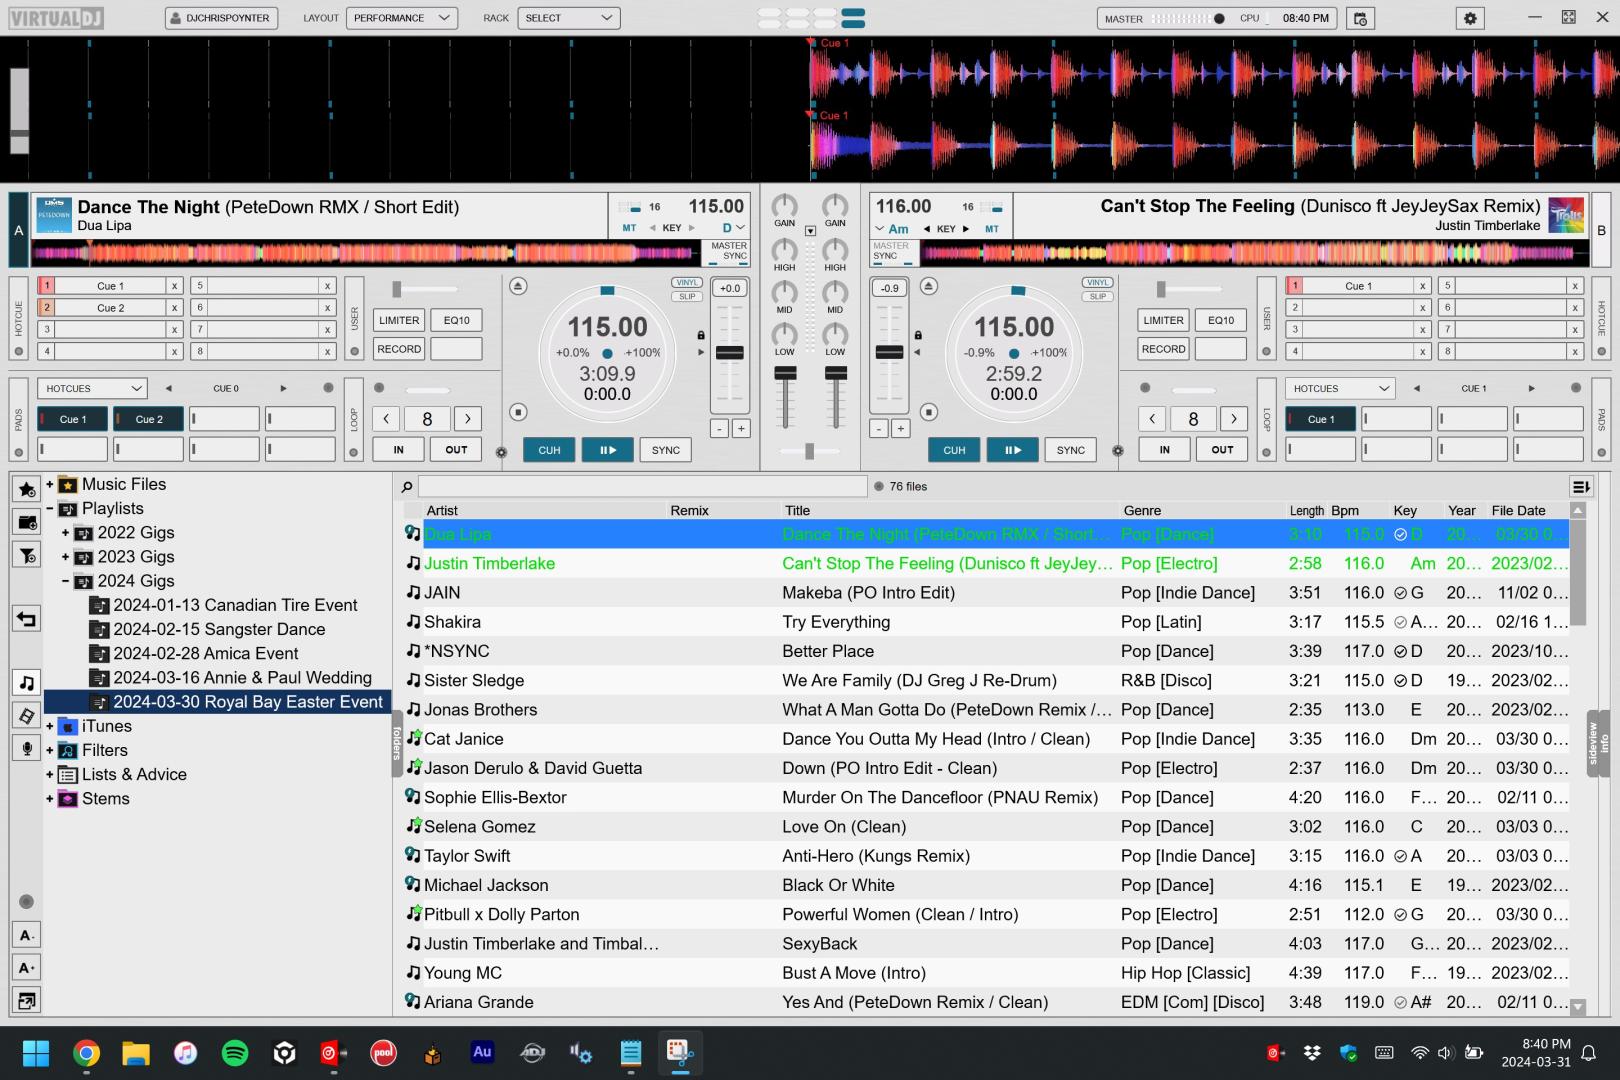The image size is (1620, 1080).
Task: Toggle SLIP mode on deck A
Action: pos(687,296)
